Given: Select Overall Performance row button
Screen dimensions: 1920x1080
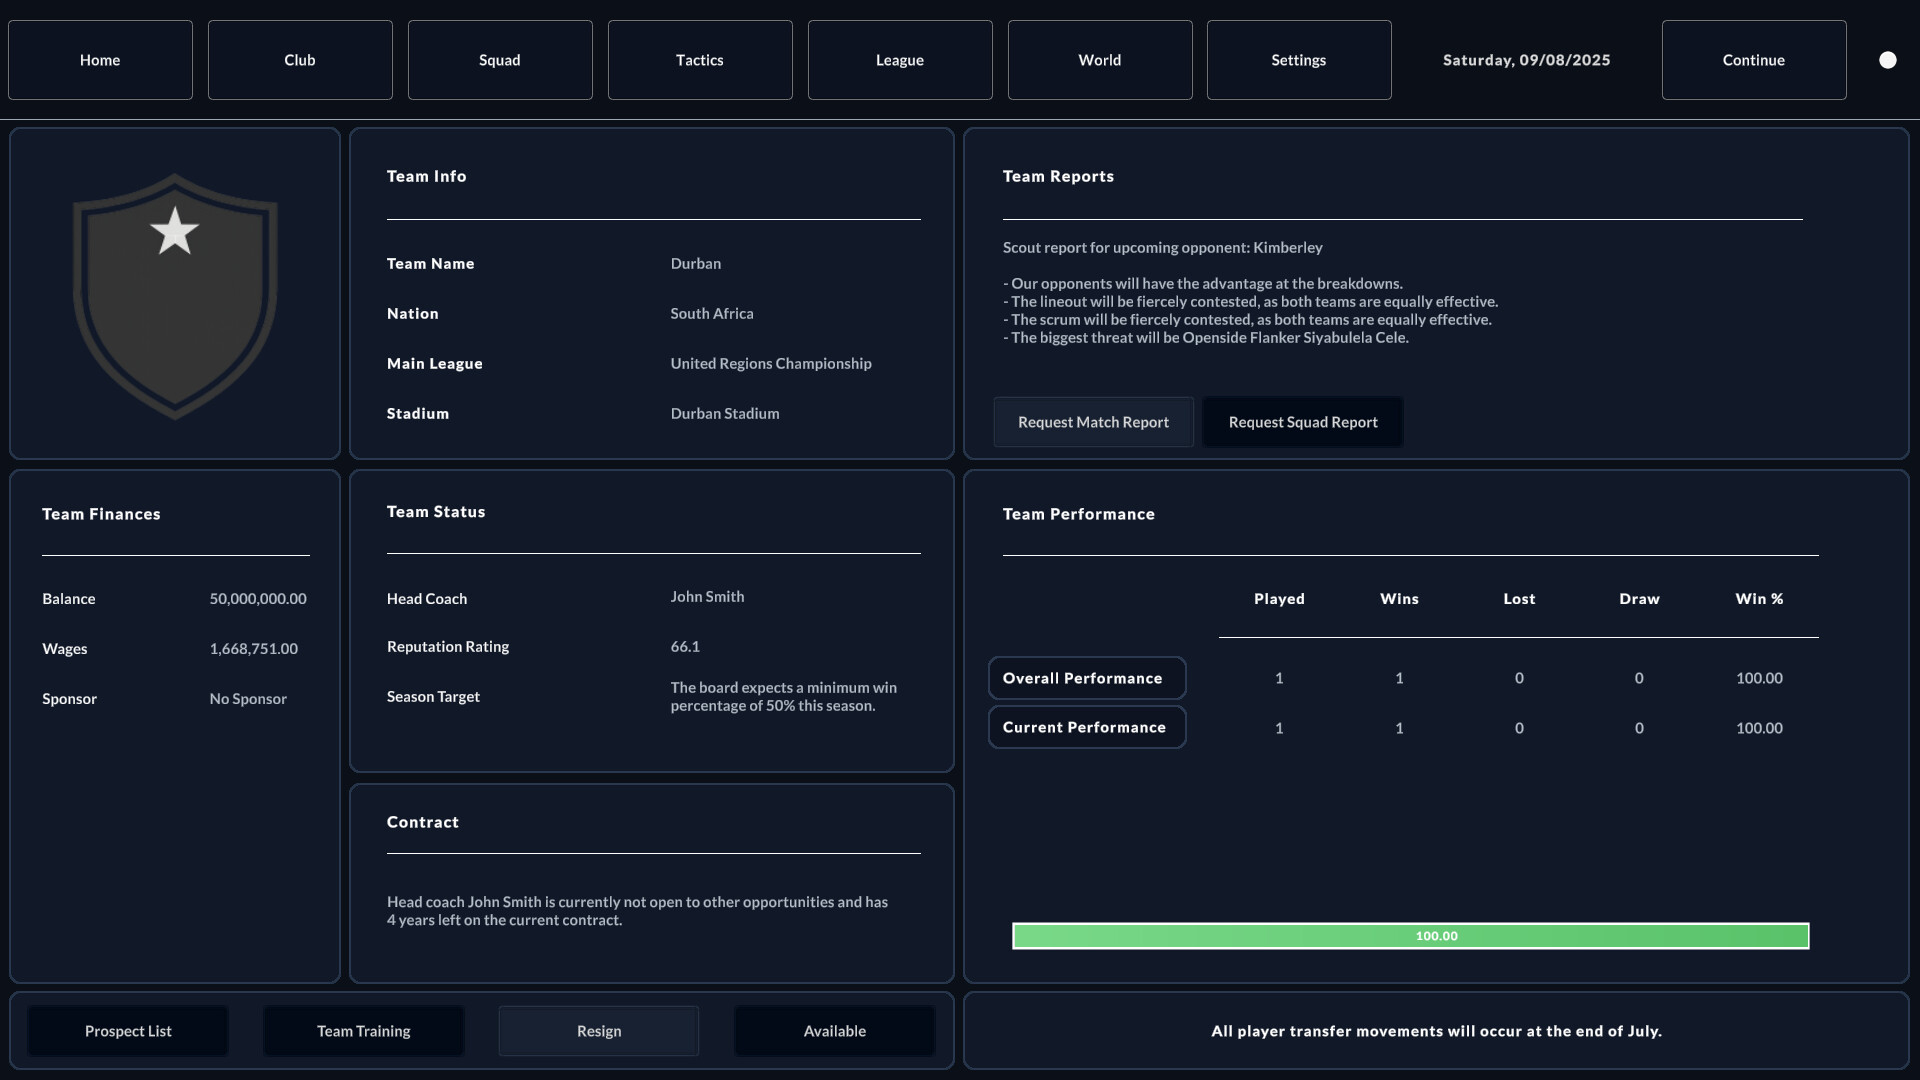Looking at the screenshot, I should [x=1087, y=678].
